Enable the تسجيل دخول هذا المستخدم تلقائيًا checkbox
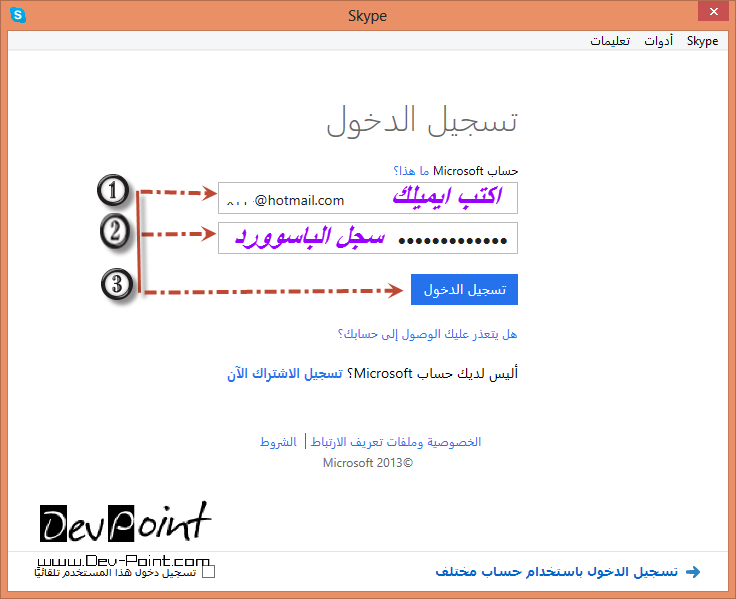Screen dimensions: 736x599 point(208,572)
